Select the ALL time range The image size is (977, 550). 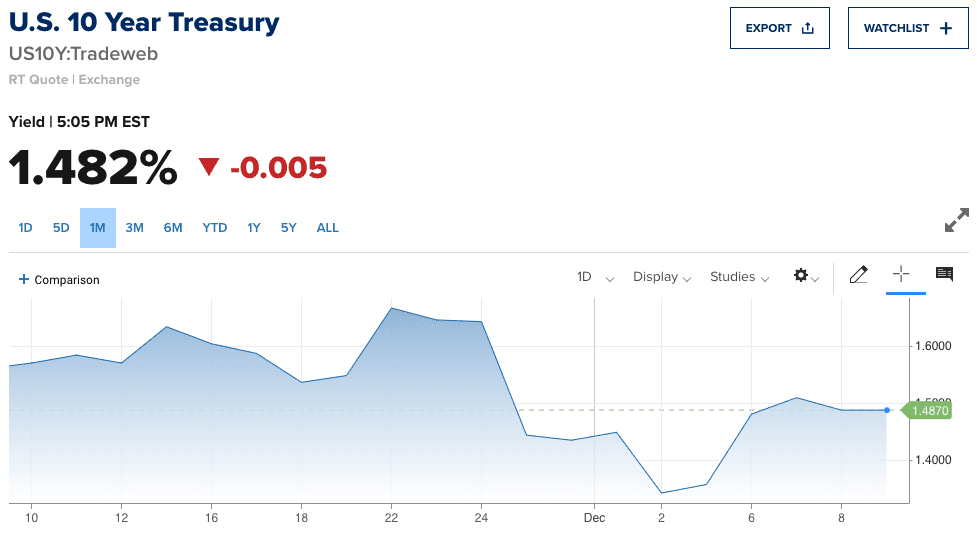pyautogui.click(x=328, y=228)
